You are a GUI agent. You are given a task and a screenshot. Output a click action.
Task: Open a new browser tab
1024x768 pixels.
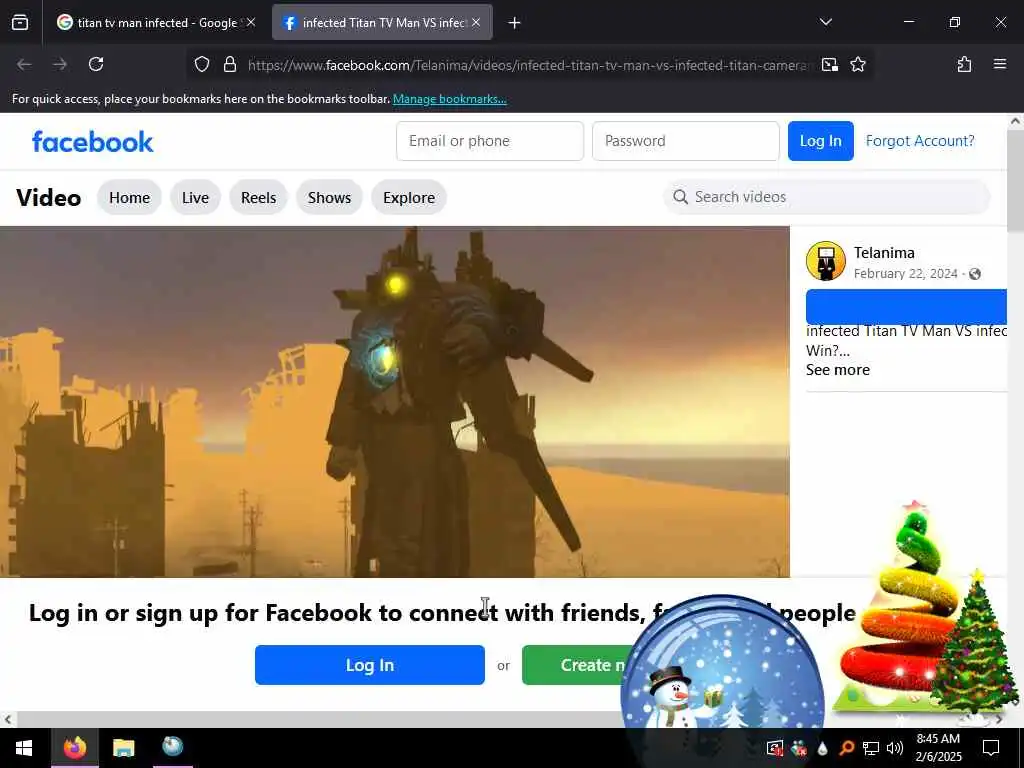pyautogui.click(x=515, y=23)
